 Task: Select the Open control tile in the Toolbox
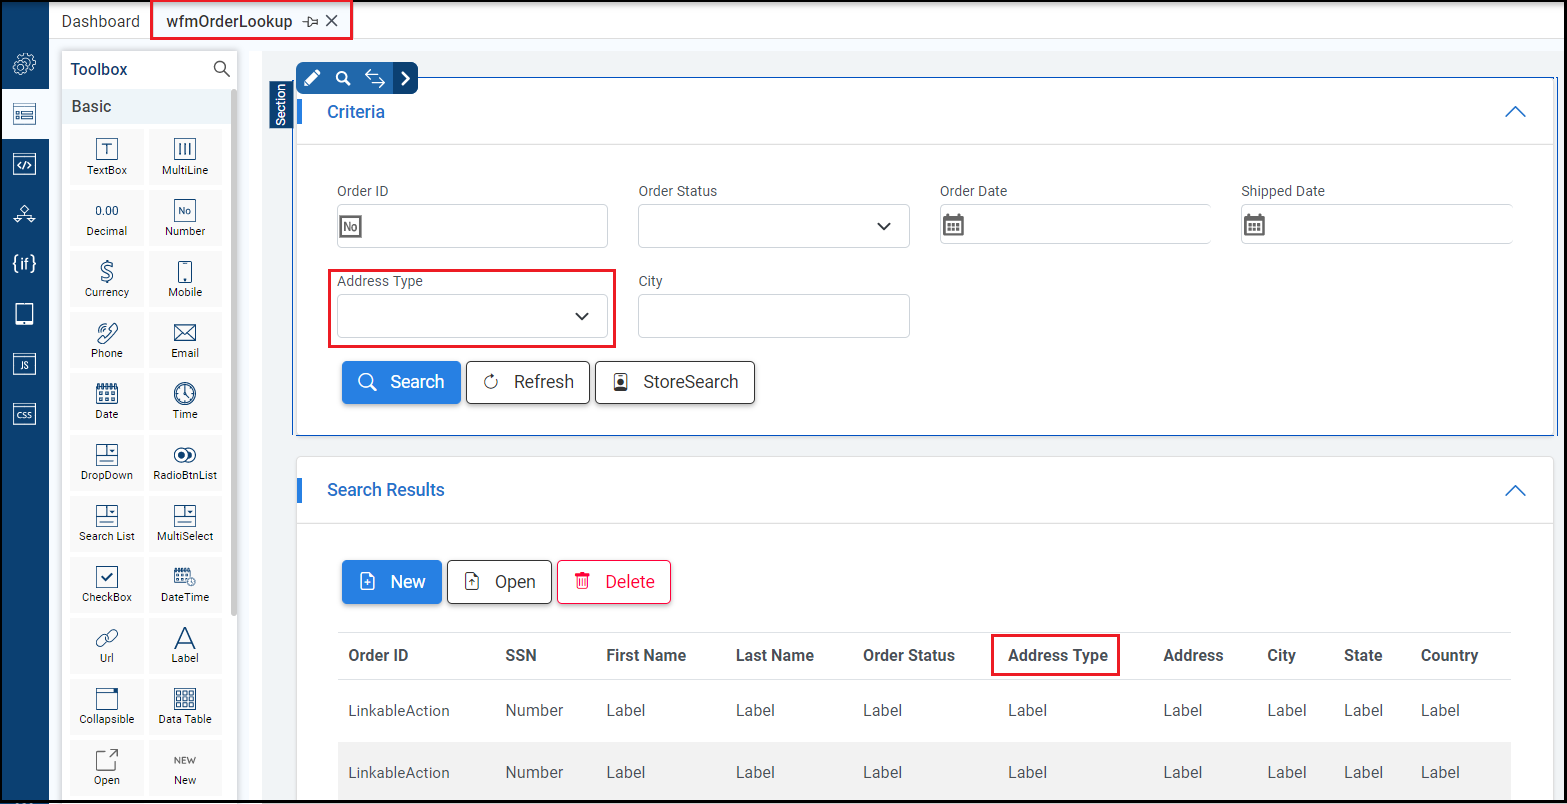coord(107,767)
